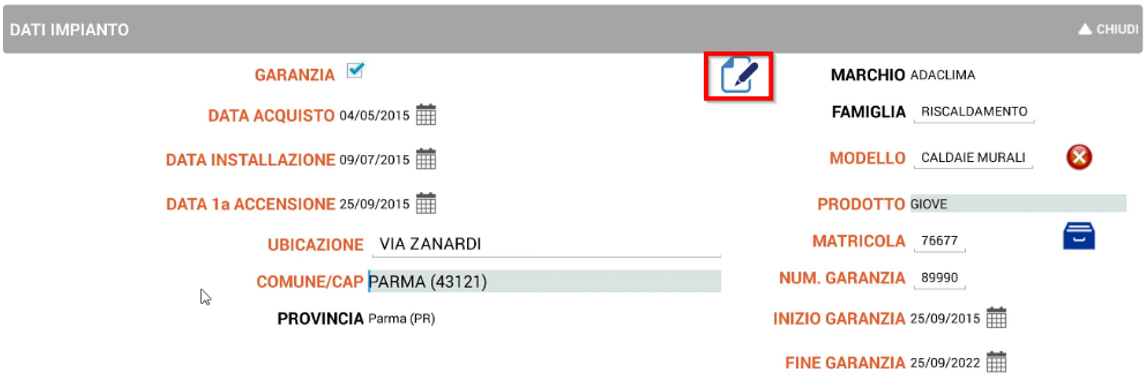Click the Num. Garanzia field 89990
Screen dimensions: 1144x385
tap(940, 278)
